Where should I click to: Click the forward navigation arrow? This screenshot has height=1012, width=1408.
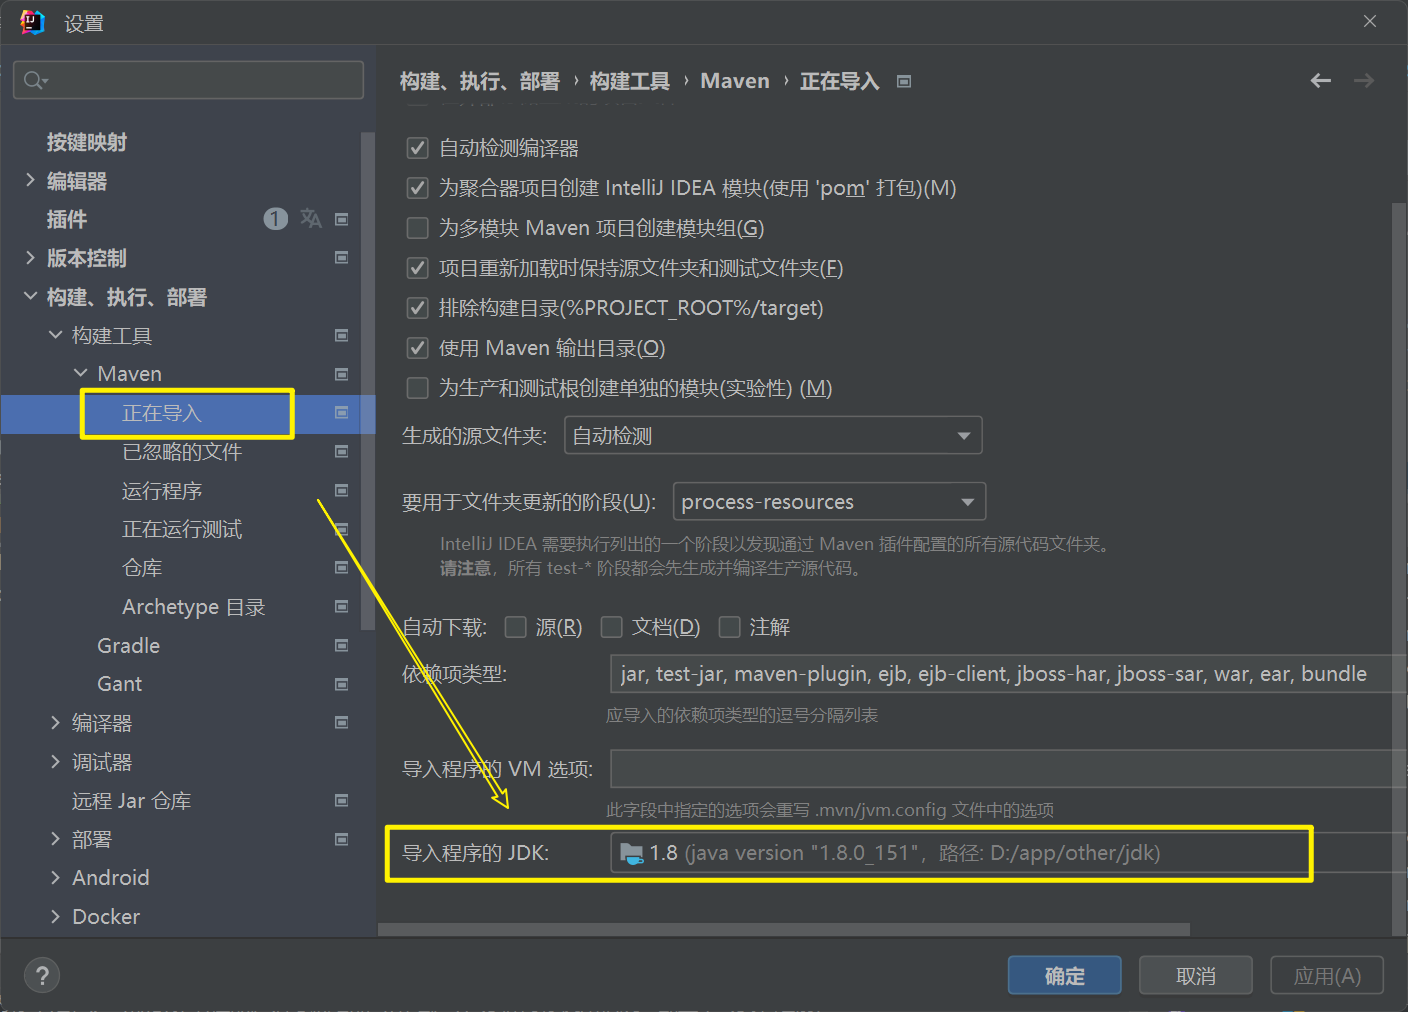(x=1363, y=81)
